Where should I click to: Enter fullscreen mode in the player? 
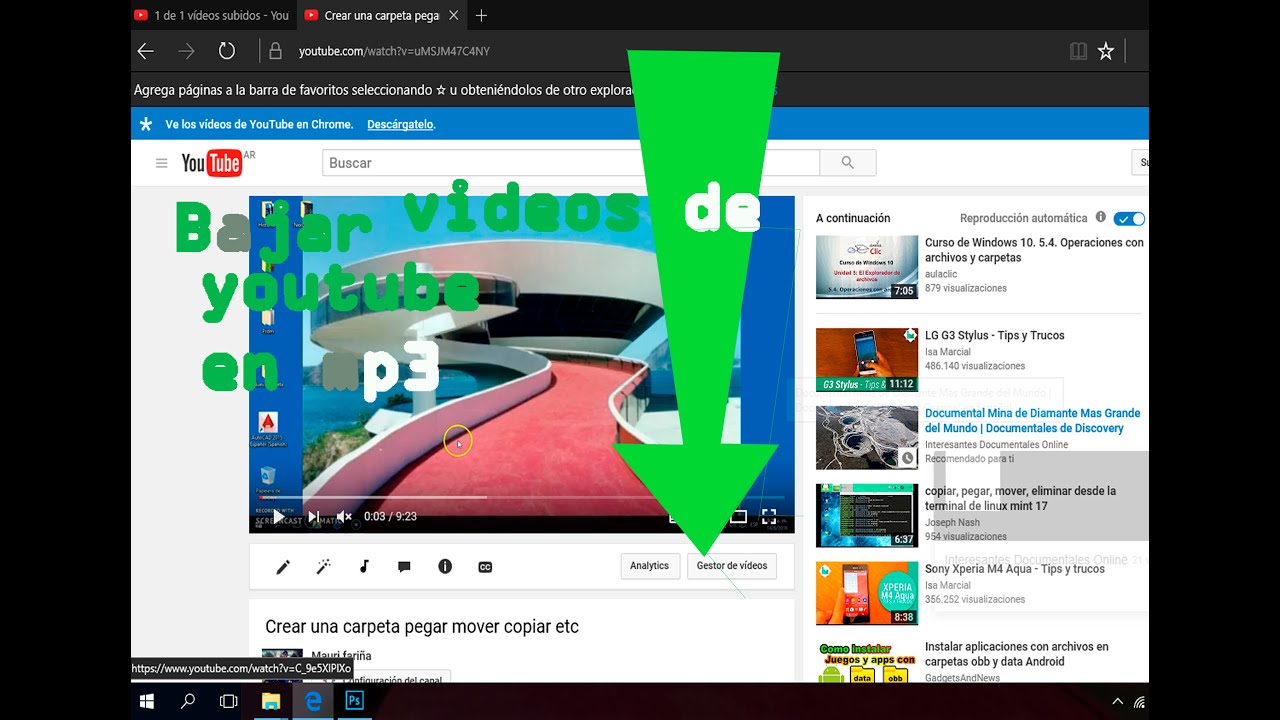tap(769, 517)
